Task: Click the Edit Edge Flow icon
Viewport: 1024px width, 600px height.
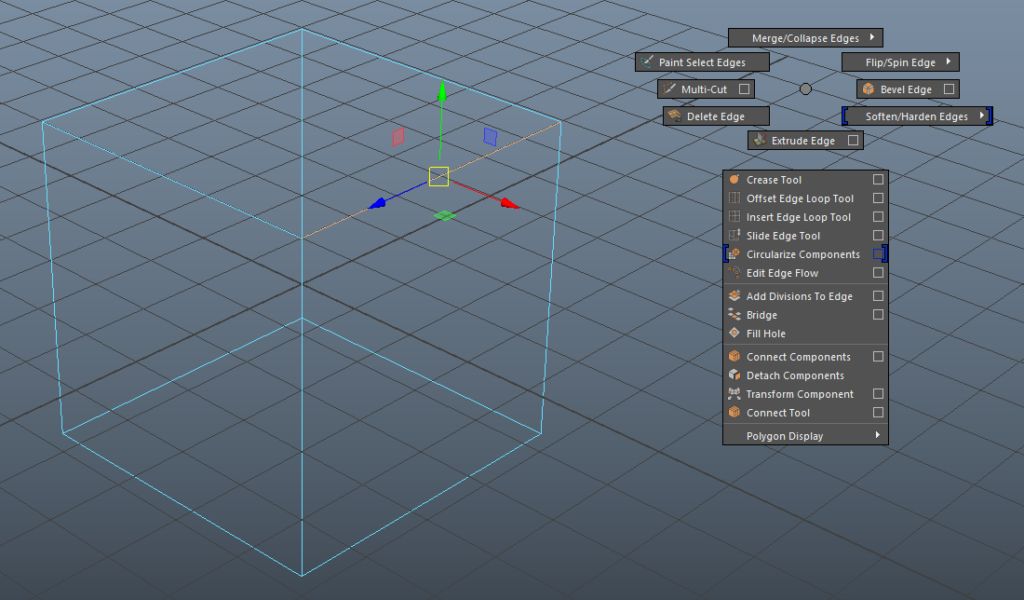Action: tap(734, 273)
